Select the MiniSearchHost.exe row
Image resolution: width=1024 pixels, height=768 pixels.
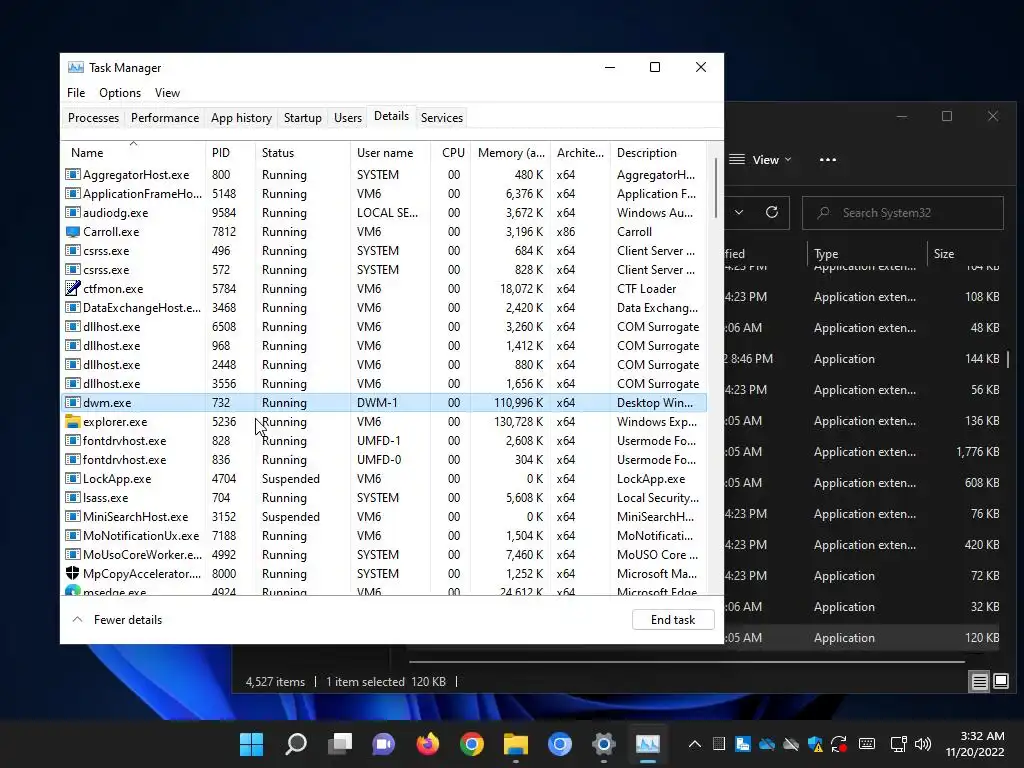click(x=384, y=517)
